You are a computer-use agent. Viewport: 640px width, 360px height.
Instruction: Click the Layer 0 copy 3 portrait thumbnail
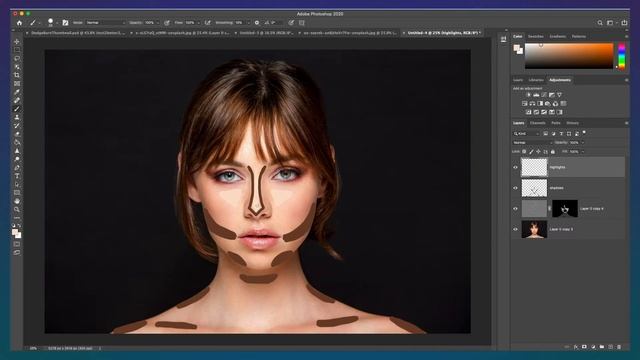[x=534, y=229]
